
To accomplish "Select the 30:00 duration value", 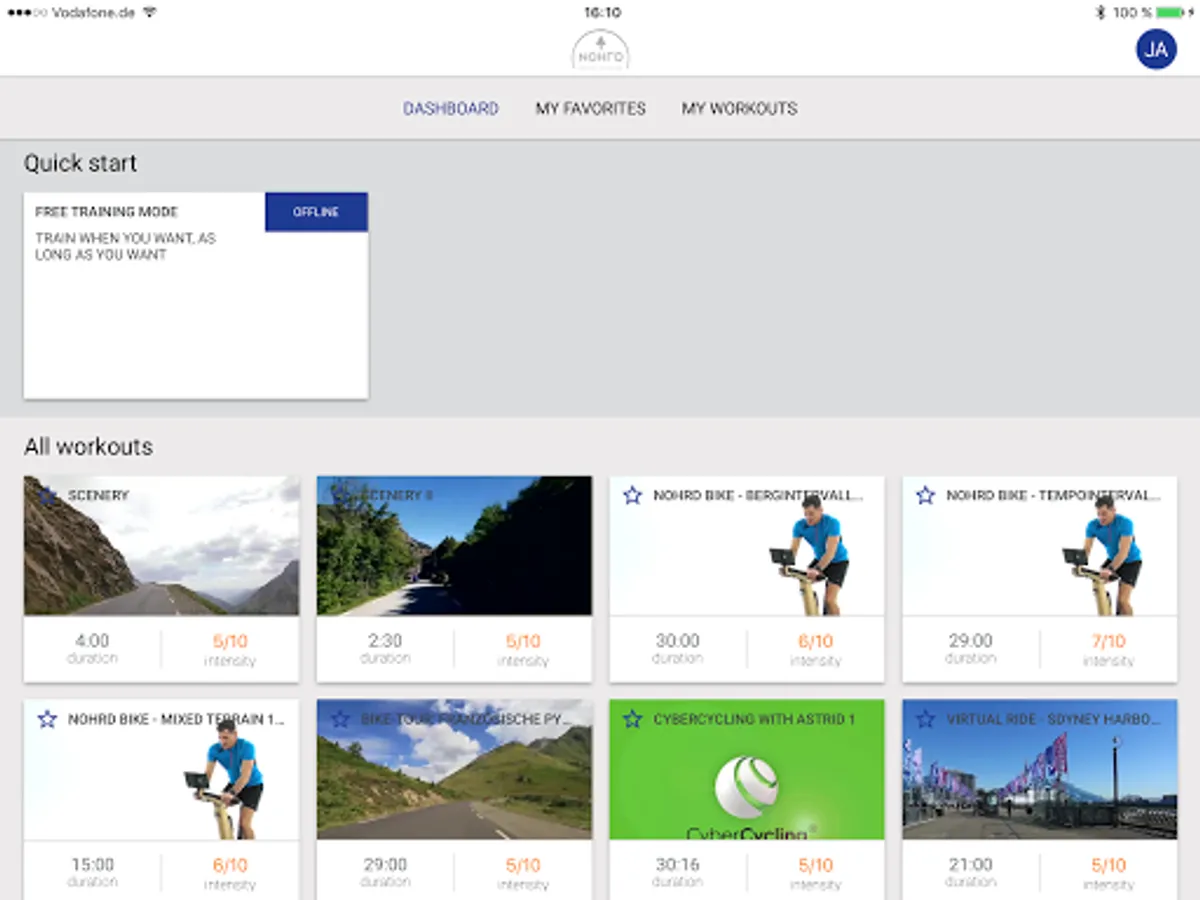I will click(x=677, y=641).
